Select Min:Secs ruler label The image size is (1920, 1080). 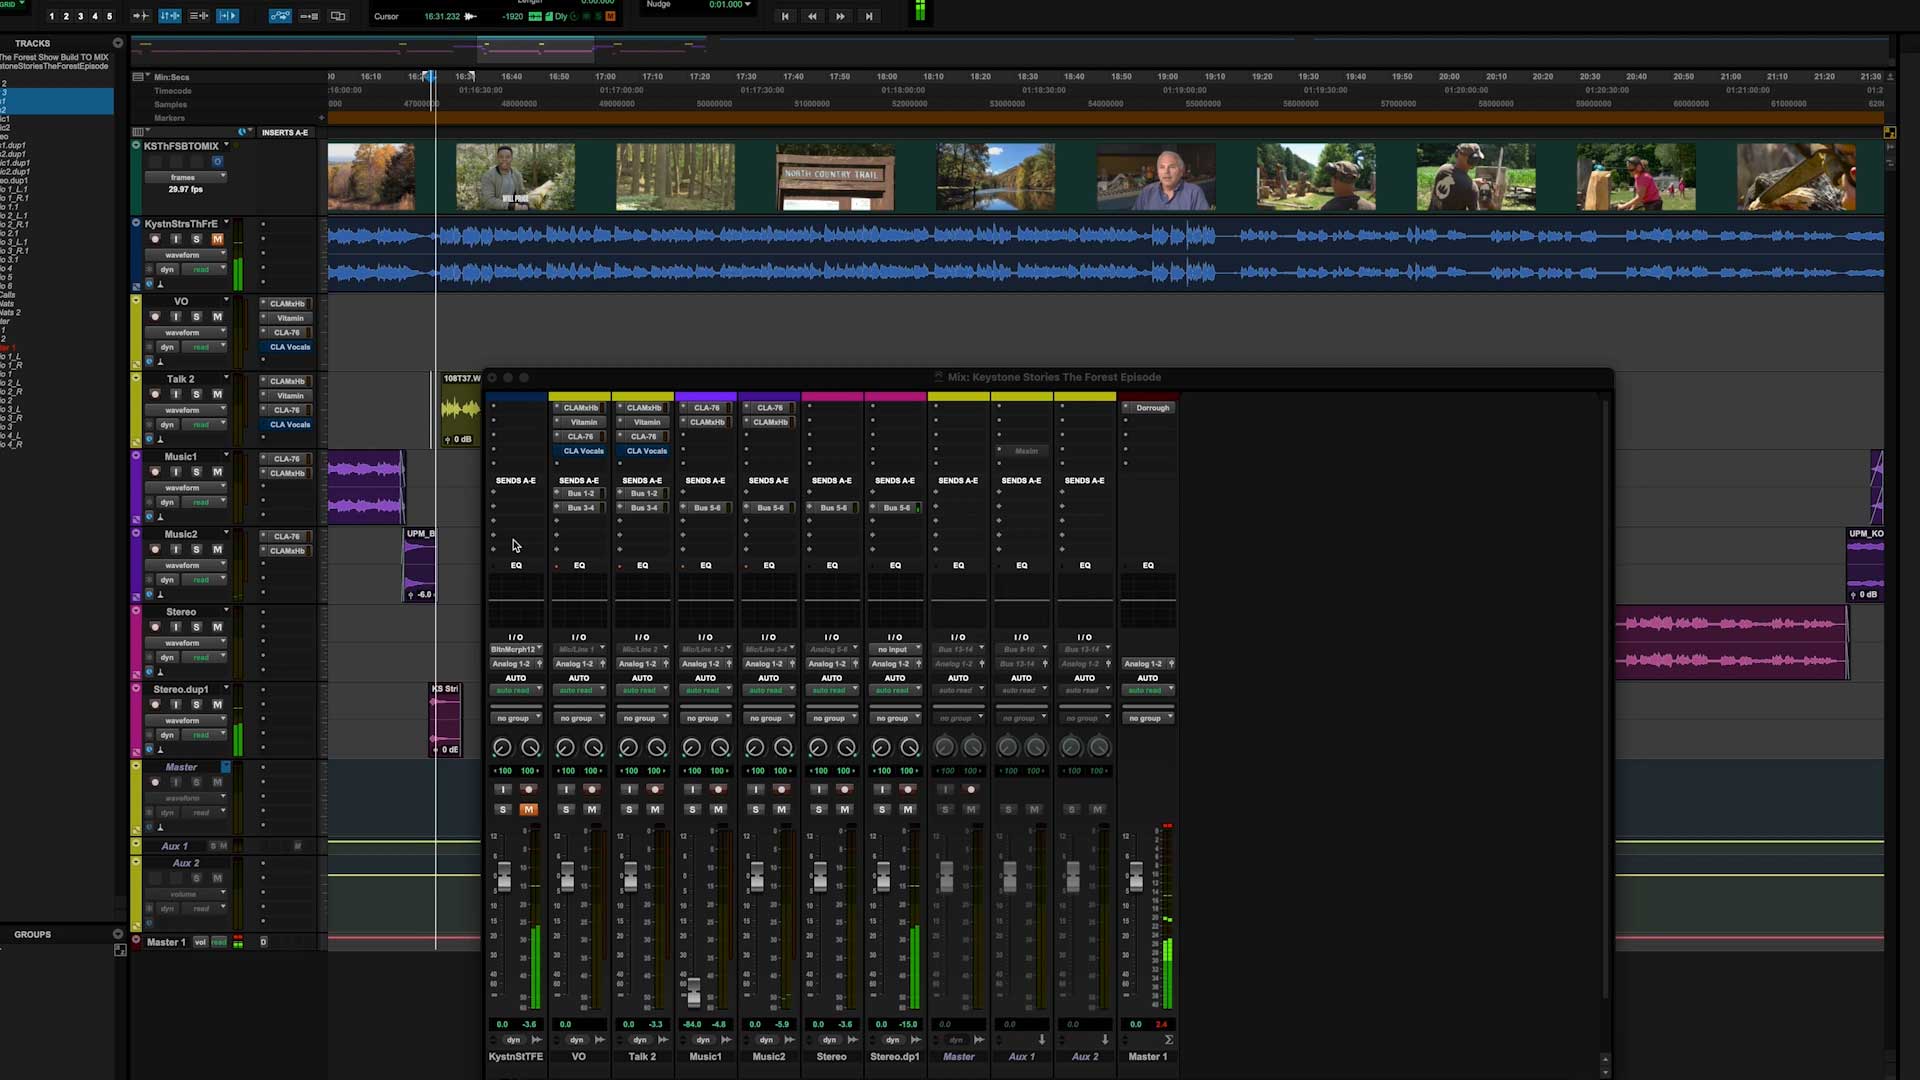click(x=172, y=77)
